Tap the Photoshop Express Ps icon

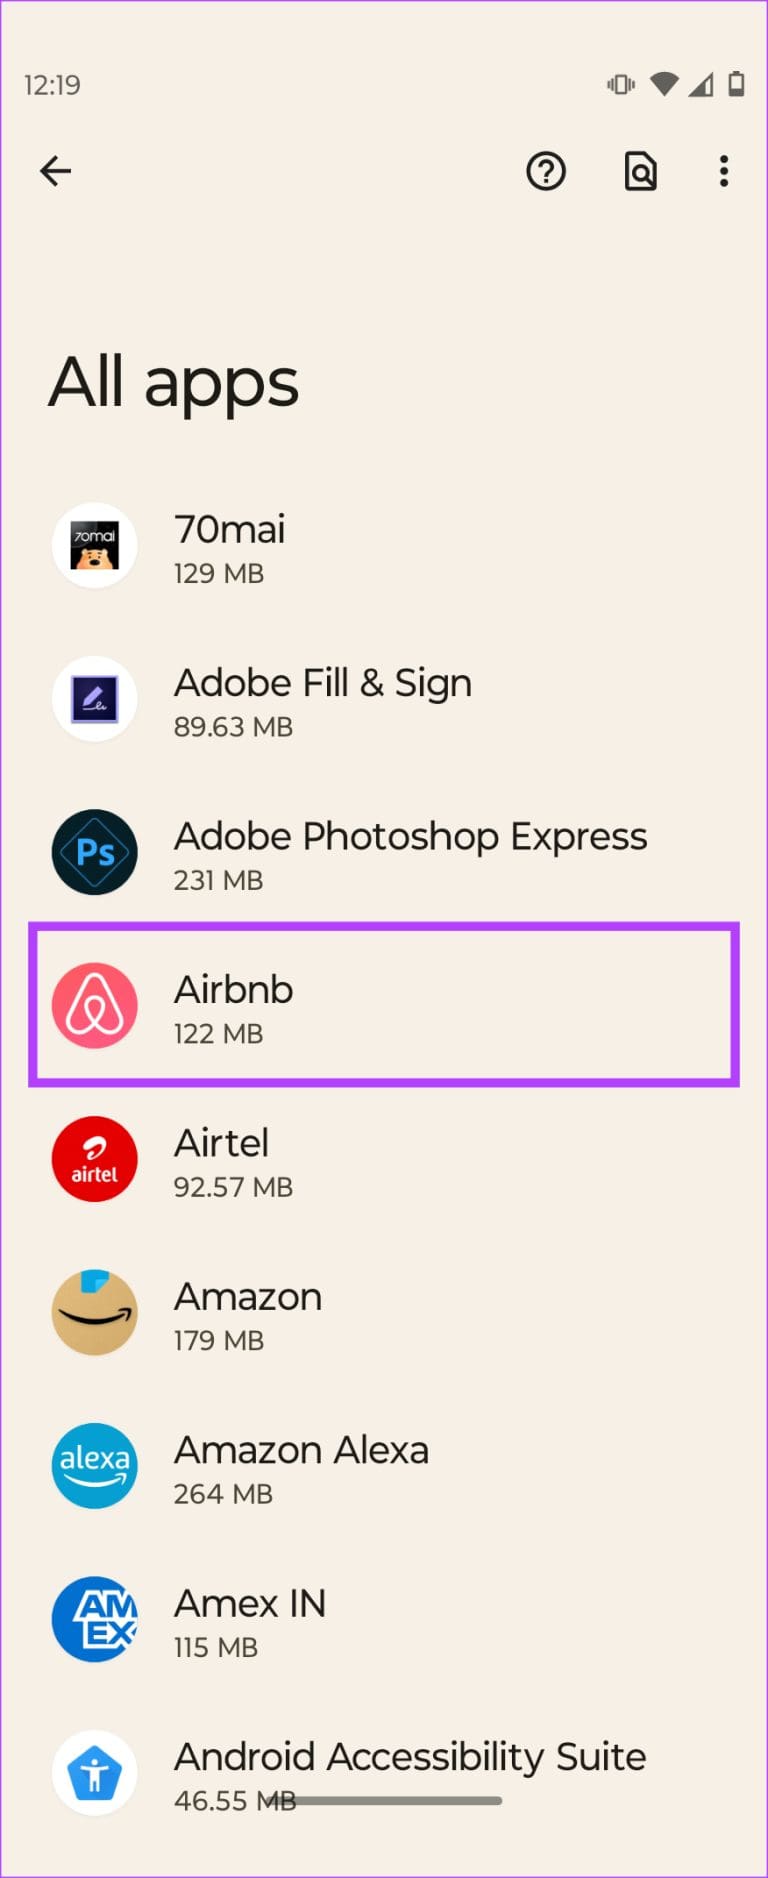pos(95,852)
